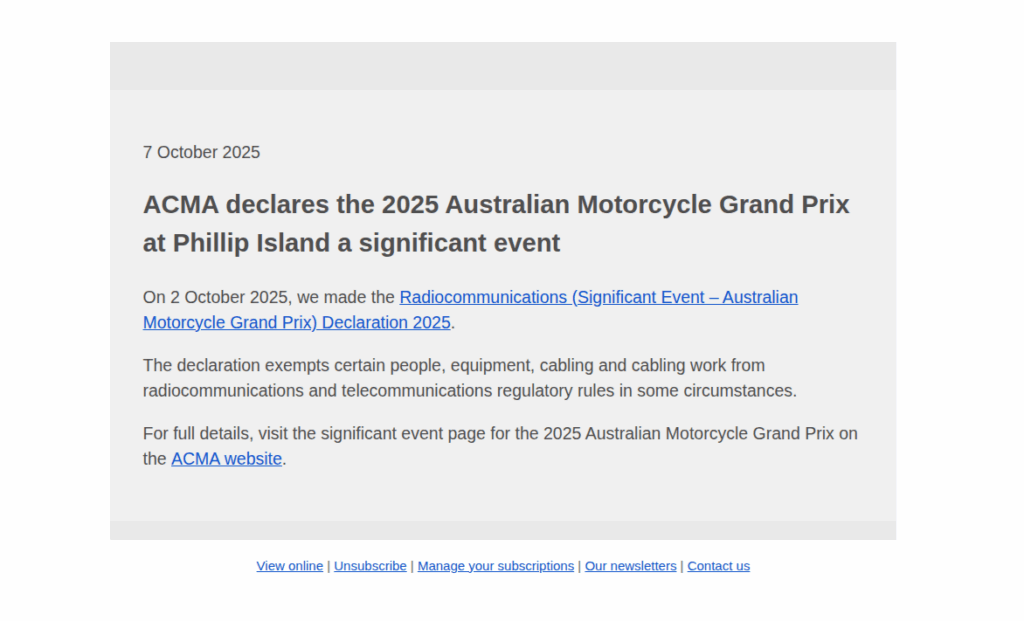Click the View online link
1024x621 pixels.
(x=289, y=566)
